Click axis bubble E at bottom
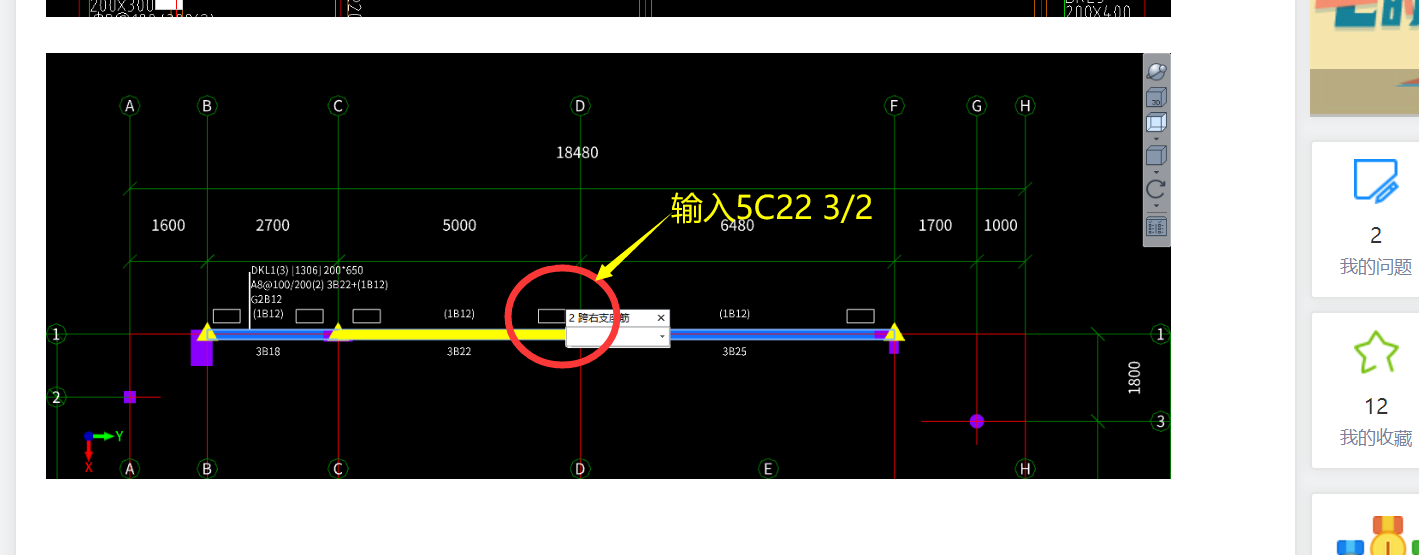This screenshot has height=555, width=1419. pyautogui.click(x=768, y=469)
